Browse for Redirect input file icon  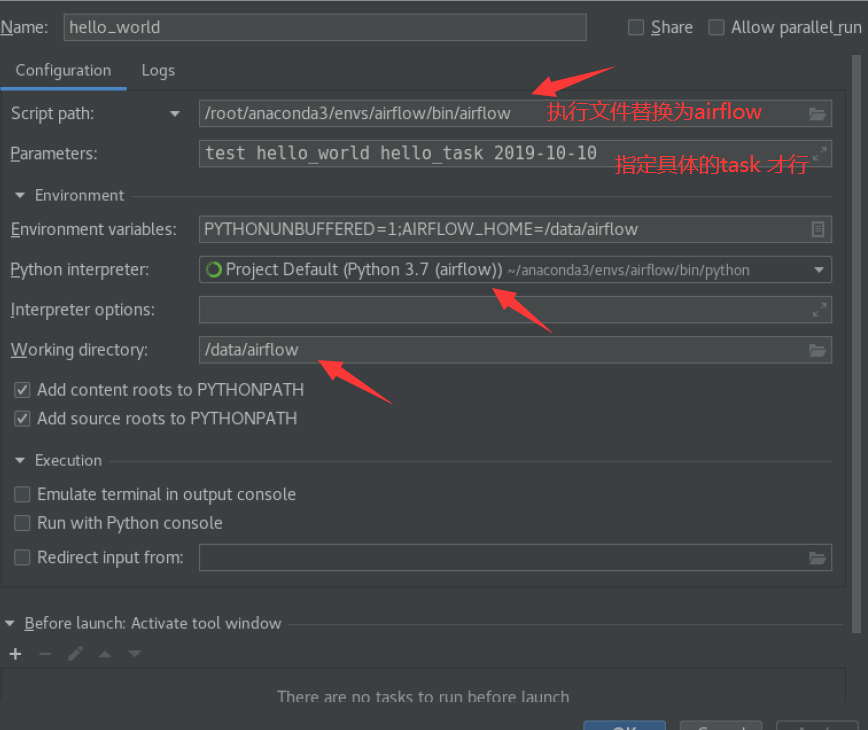(817, 558)
